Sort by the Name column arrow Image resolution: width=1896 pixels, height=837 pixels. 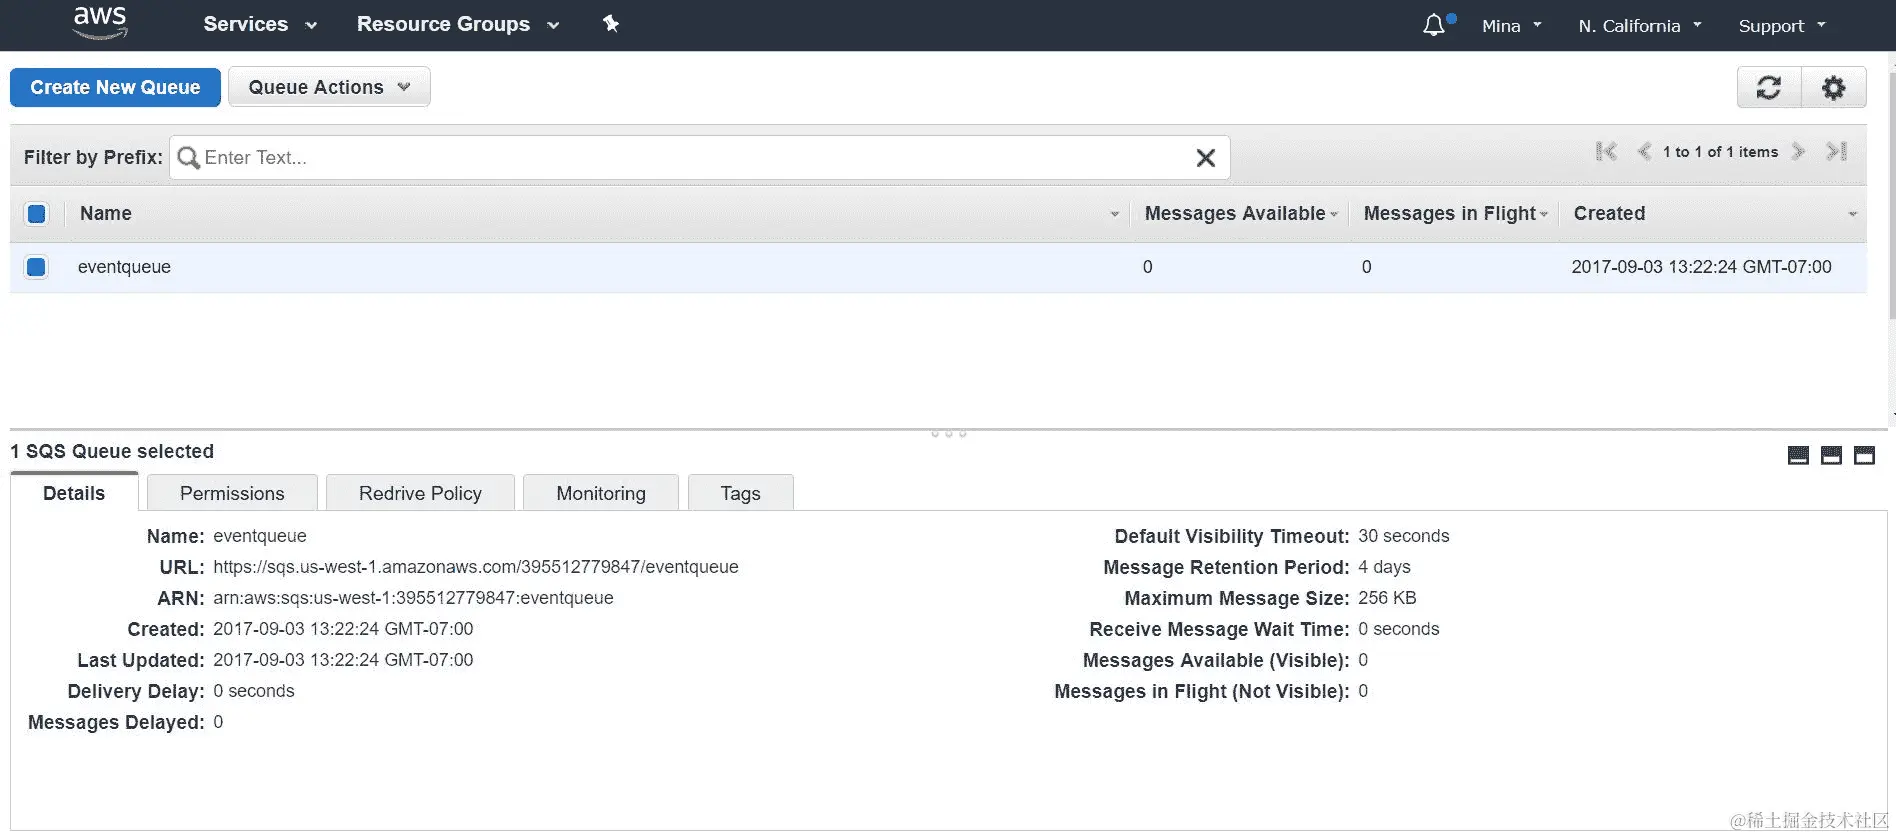click(x=1114, y=215)
